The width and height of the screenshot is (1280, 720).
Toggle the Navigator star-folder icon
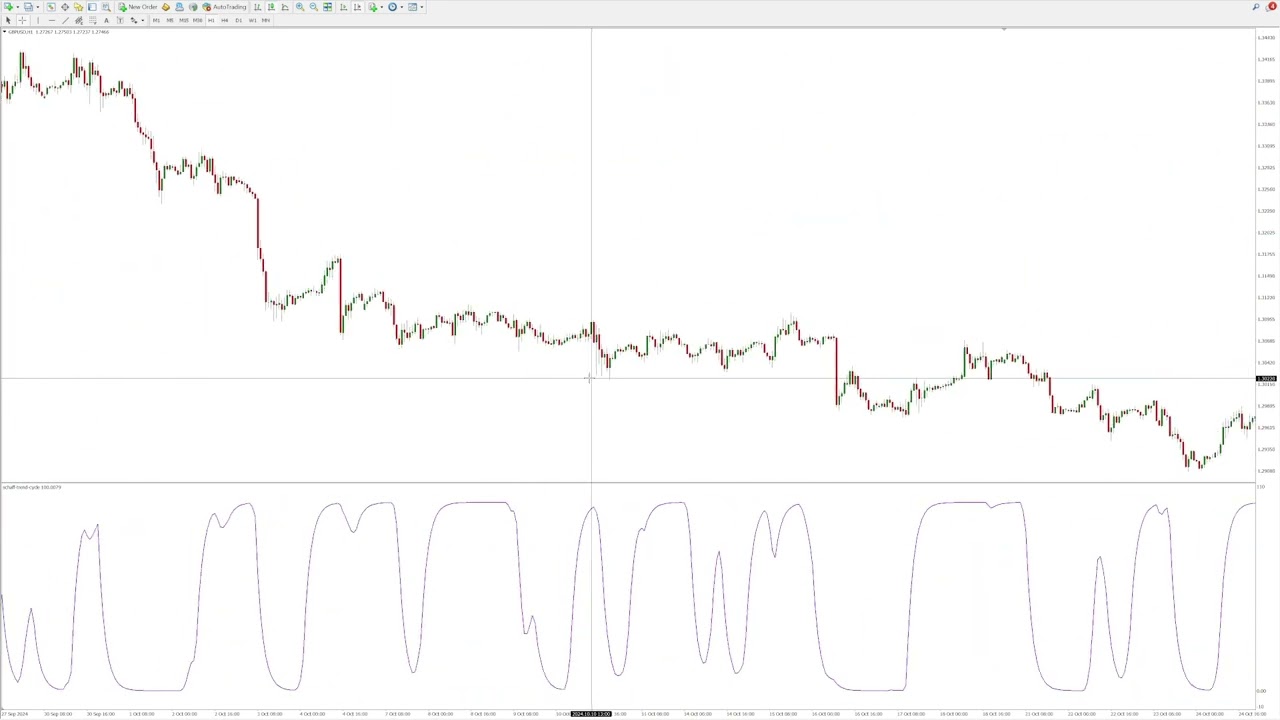click(79, 7)
